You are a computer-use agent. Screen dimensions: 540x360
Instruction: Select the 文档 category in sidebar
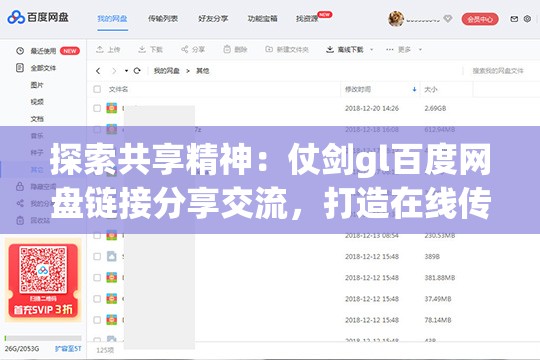click(37, 119)
